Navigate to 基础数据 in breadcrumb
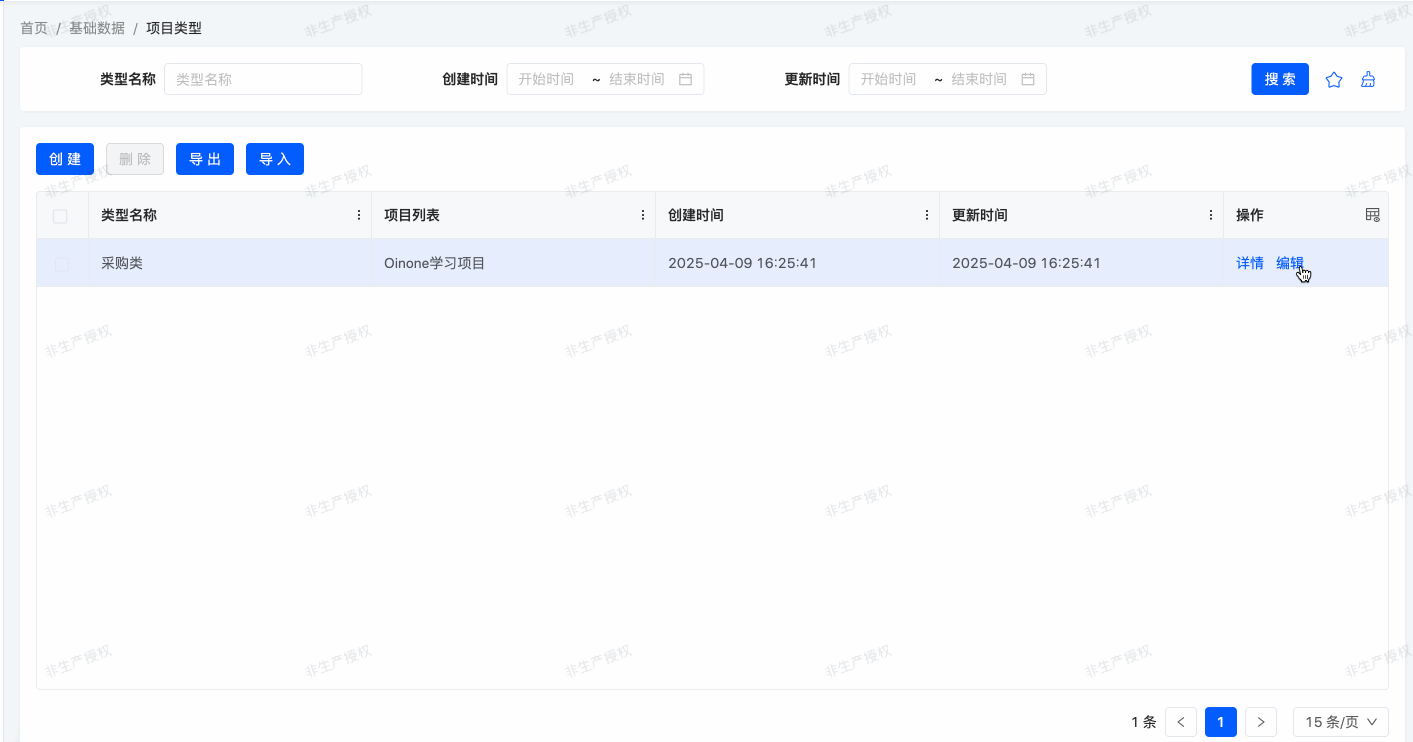This screenshot has width=1413, height=742. [97, 28]
